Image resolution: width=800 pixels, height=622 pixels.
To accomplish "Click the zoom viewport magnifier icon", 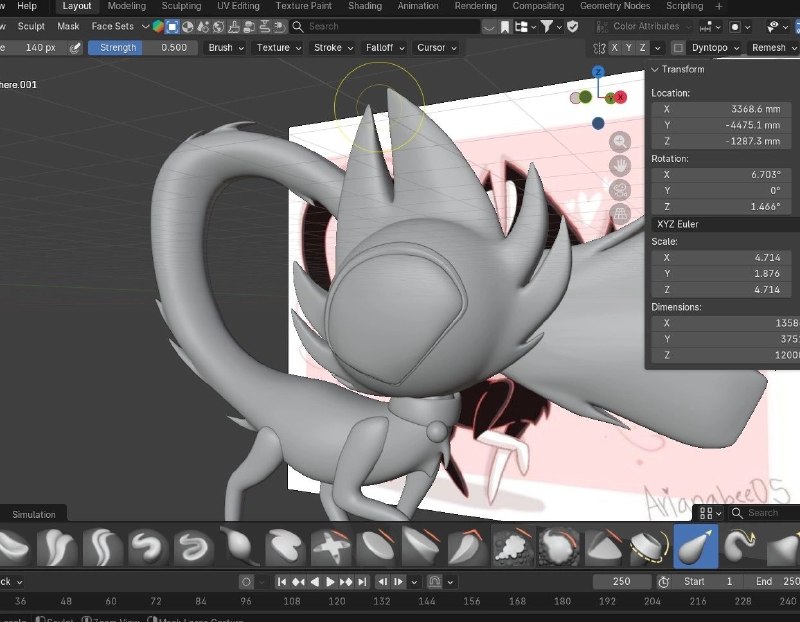I will click(620, 142).
